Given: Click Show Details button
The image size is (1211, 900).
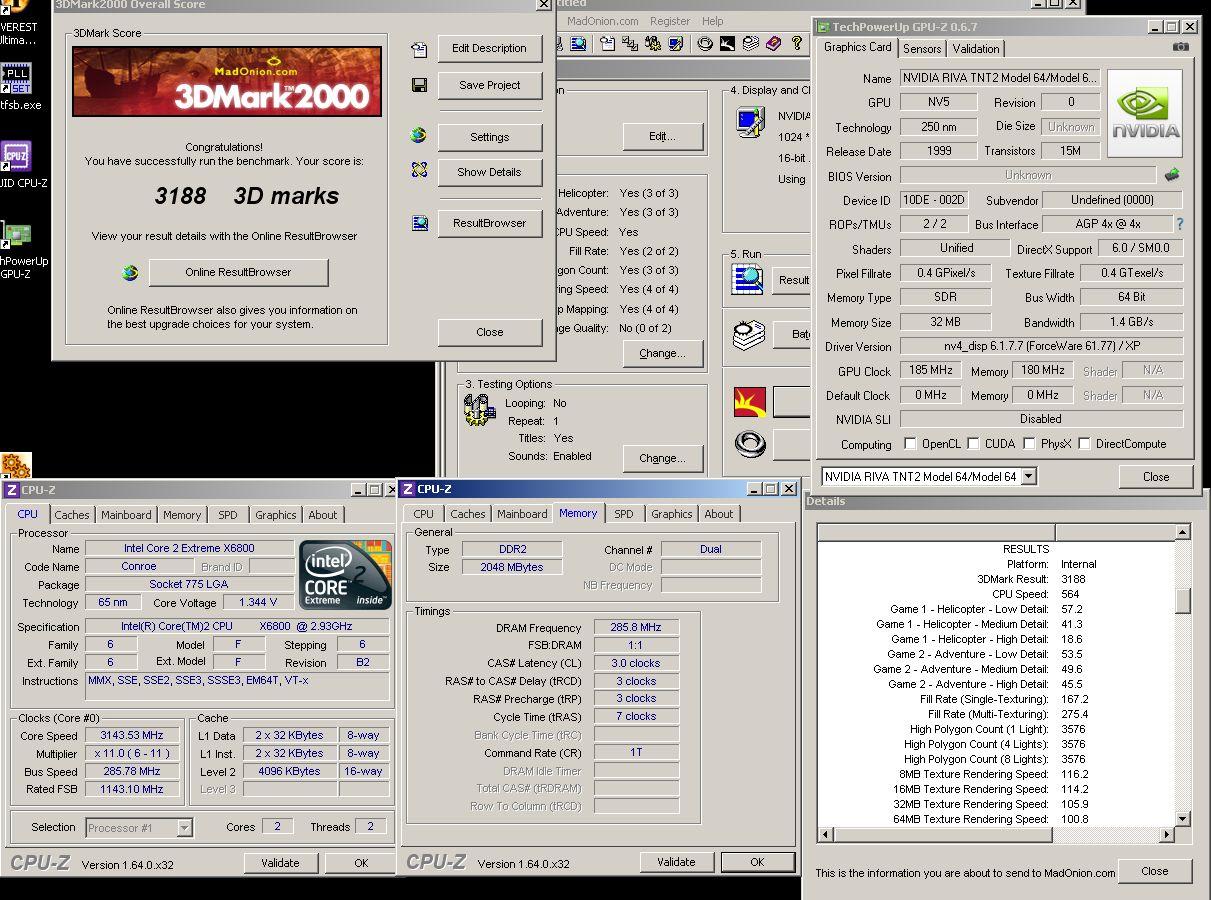Looking at the screenshot, I should pos(489,172).
